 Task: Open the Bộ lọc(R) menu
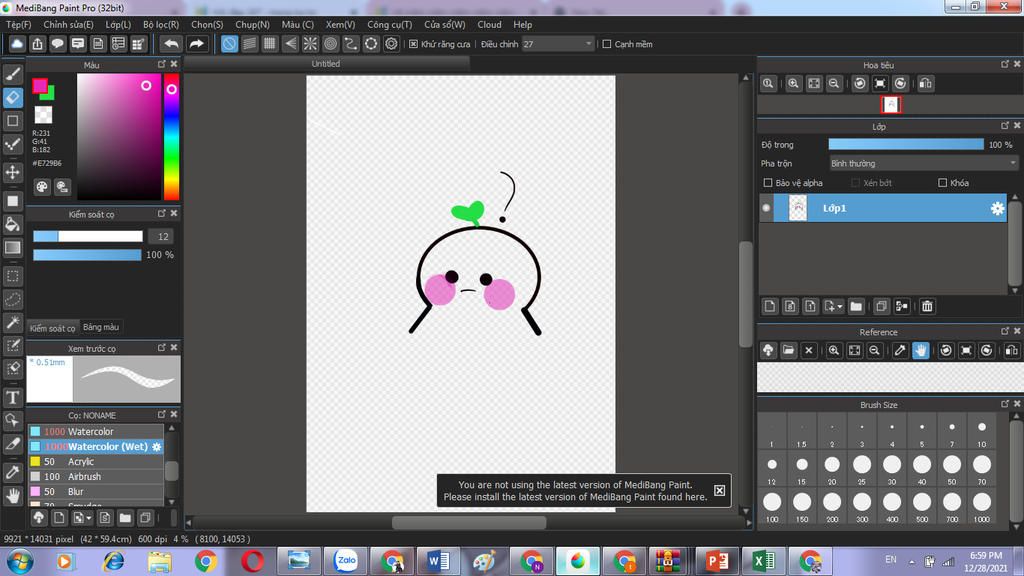coord(161,24)
